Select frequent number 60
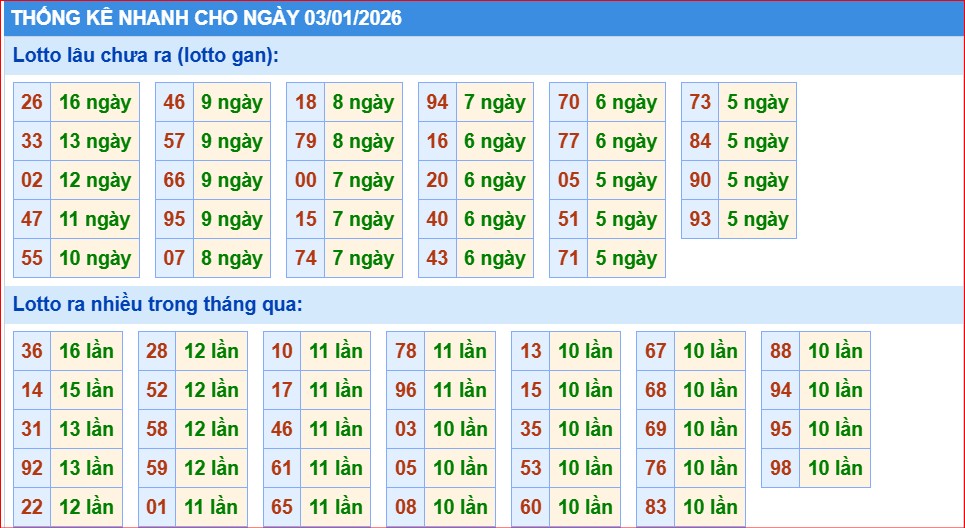The image size is (965, 528). point(531,507)
